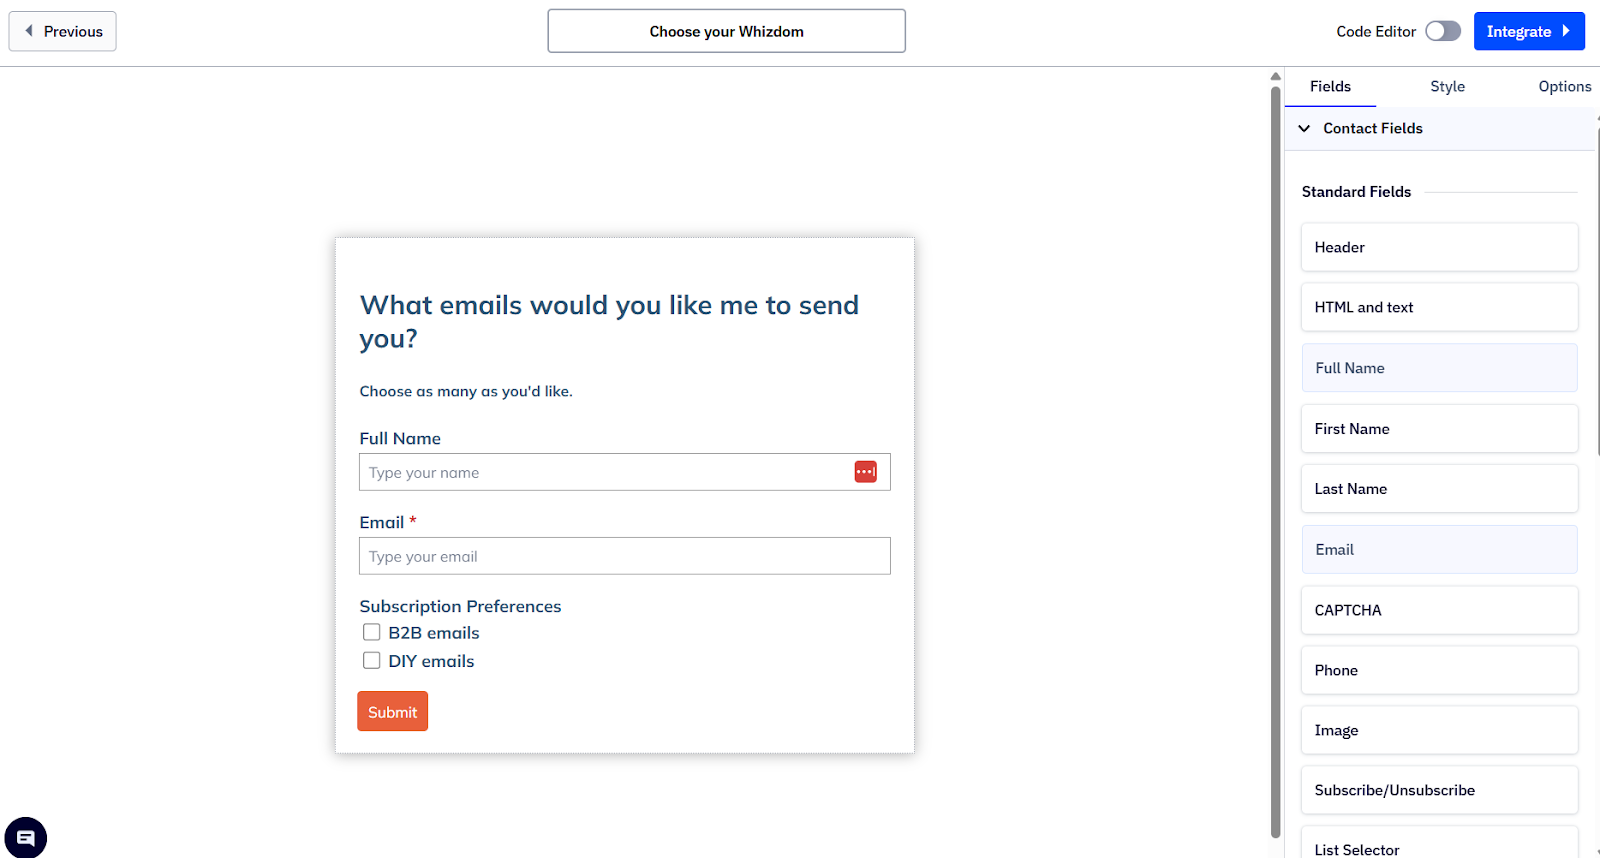Check the B2B emails checkbox

tap(371, 632)
